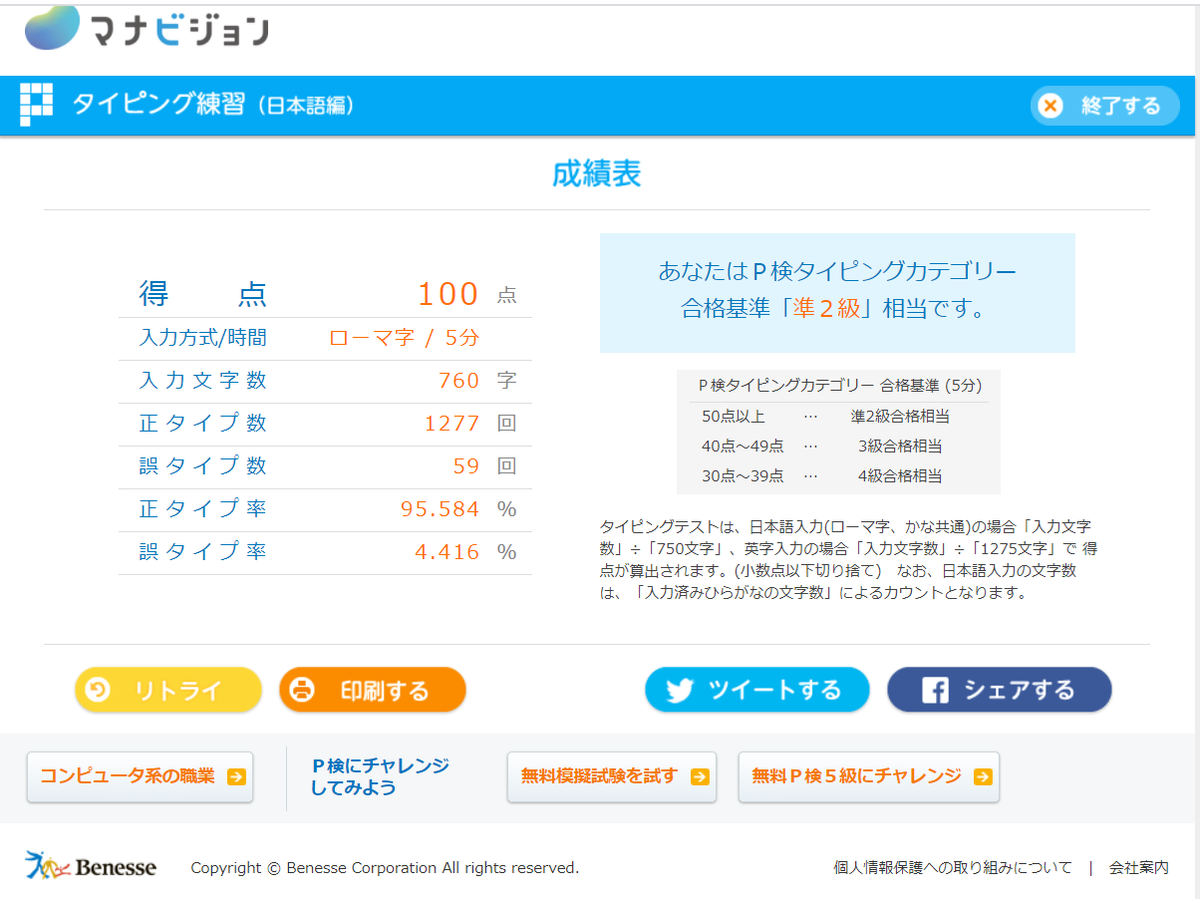Retry the test with リトライ
This screenshot has width=1200, height=899.
tap(168, 690)
